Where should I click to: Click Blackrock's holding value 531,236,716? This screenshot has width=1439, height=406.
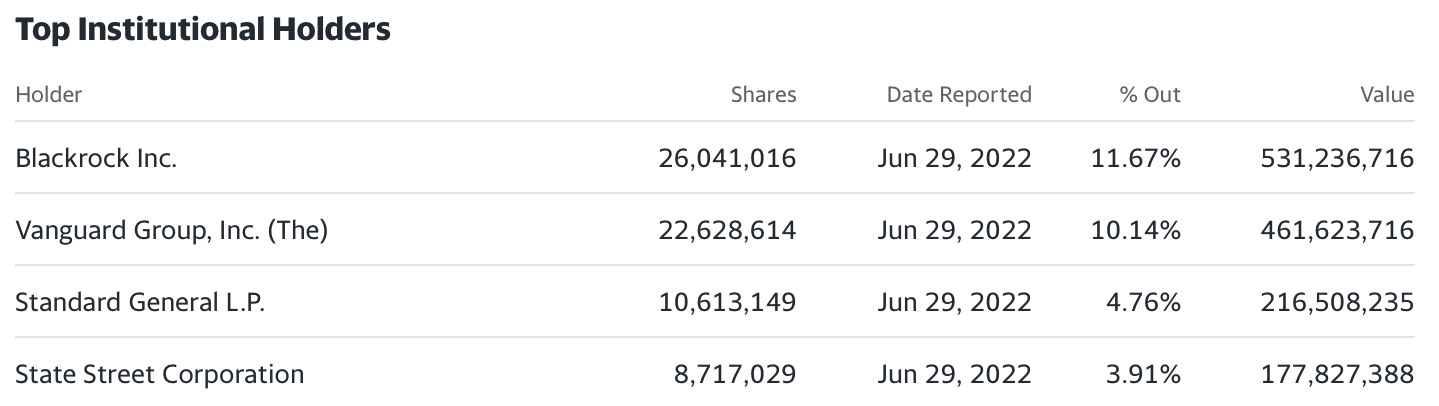[1340, 158]
